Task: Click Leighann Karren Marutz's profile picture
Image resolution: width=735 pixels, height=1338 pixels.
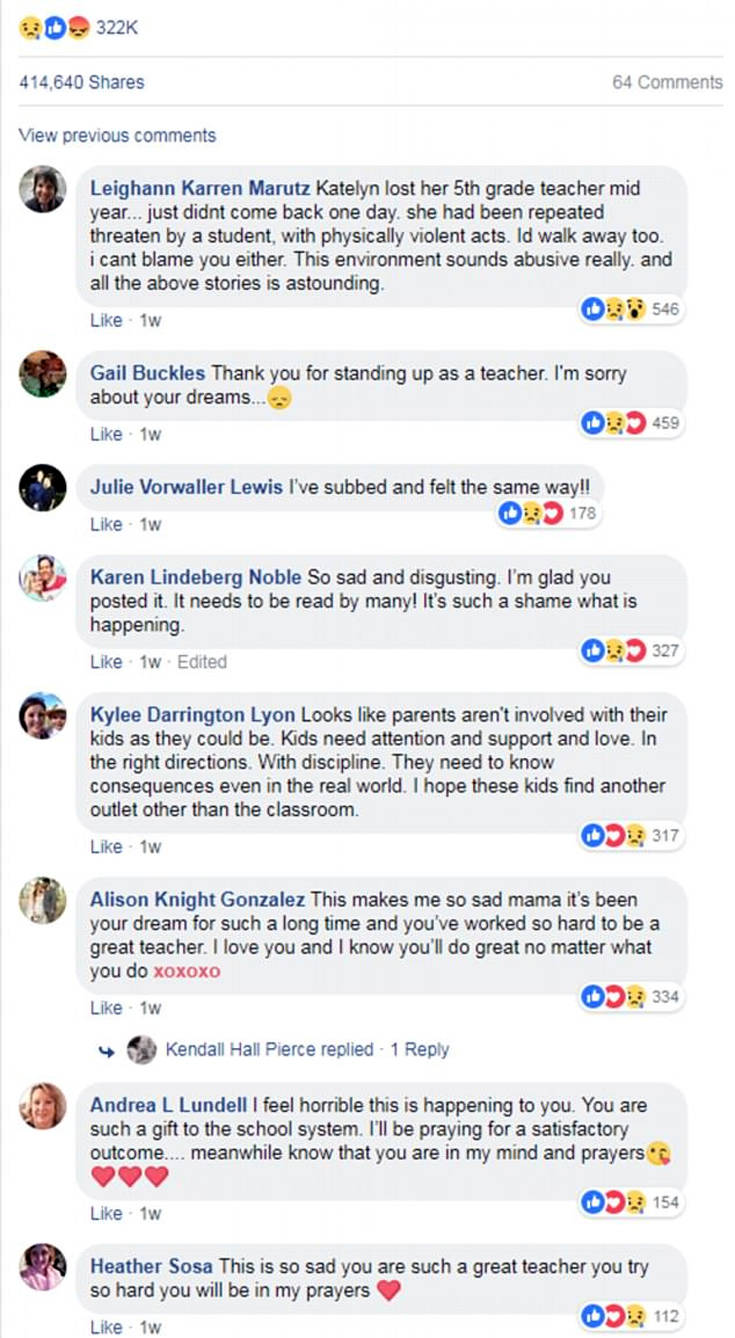Action: 43,189
